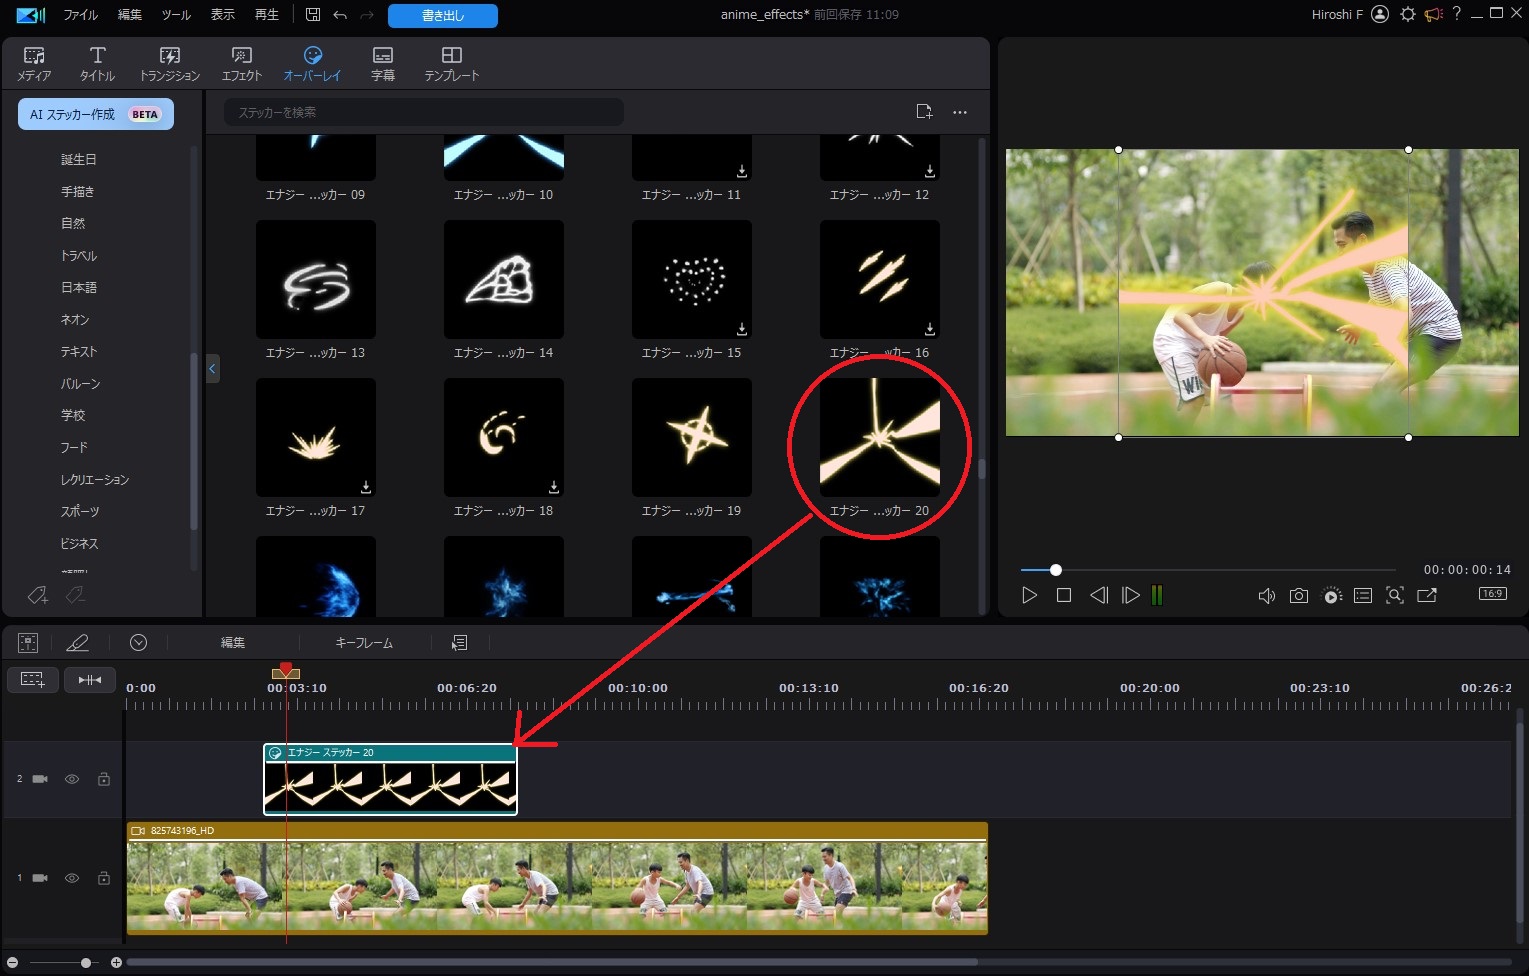Select sticker thumbnail エナジー 19
The height and width of the screenshot is (976, 1529).
692,437
